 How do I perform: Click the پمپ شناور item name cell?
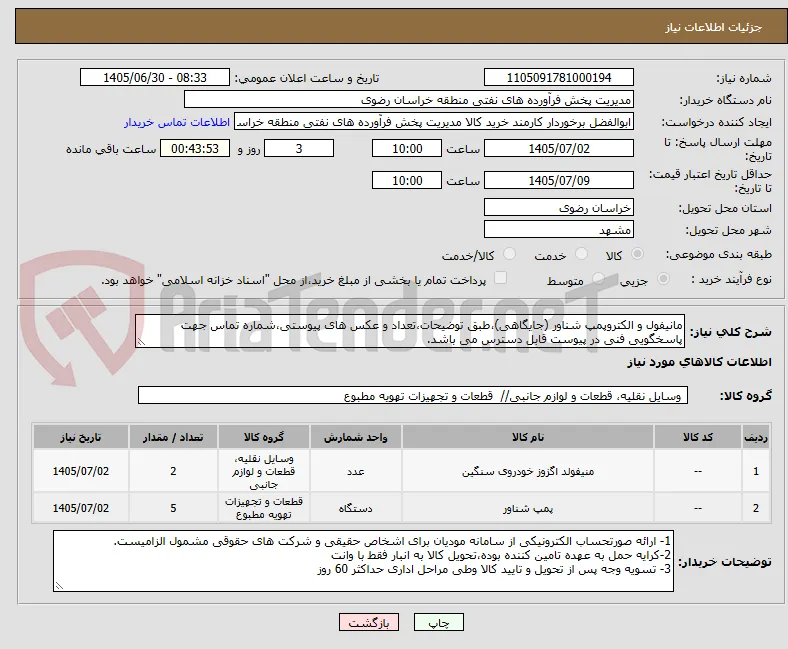528,508
